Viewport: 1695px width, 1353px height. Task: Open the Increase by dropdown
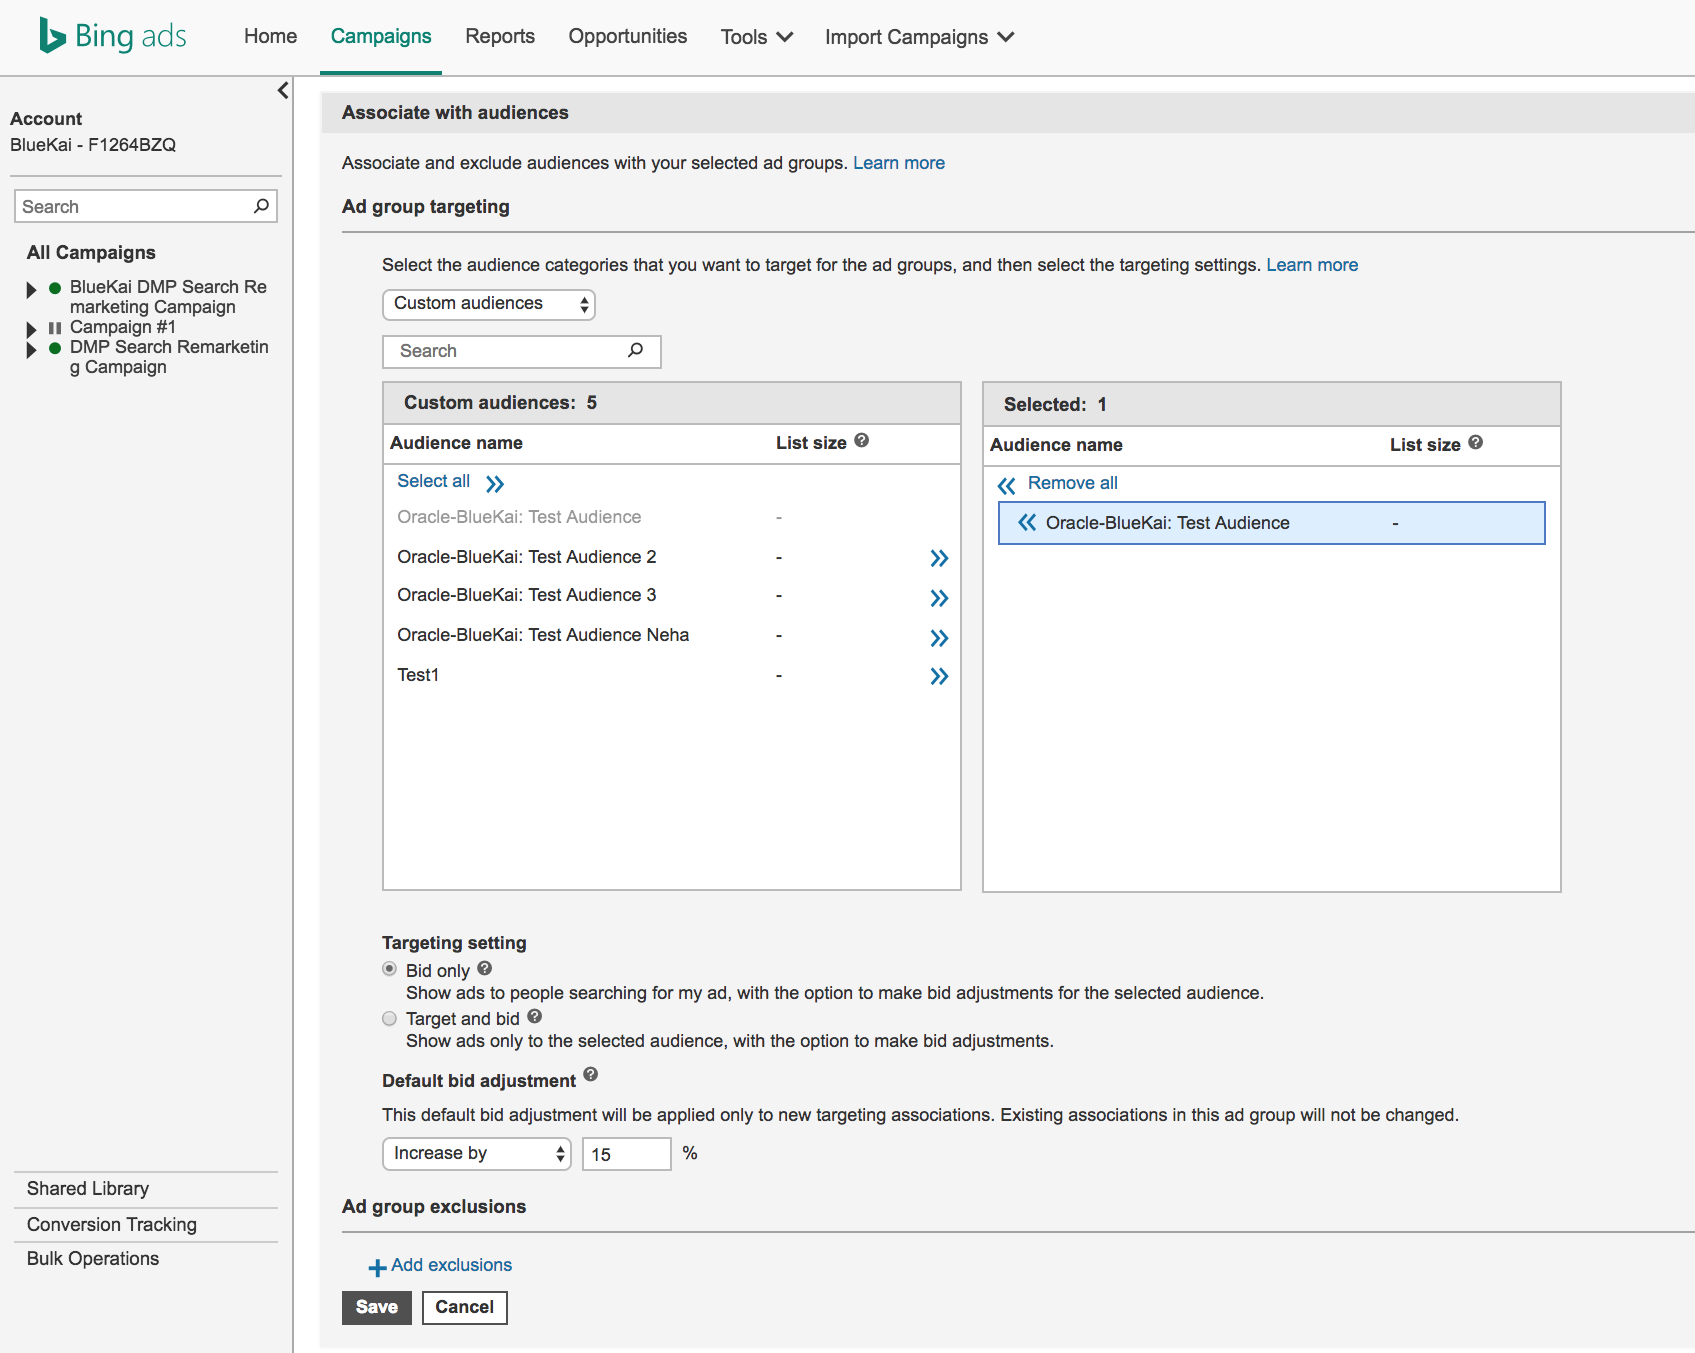point(476,1154)
